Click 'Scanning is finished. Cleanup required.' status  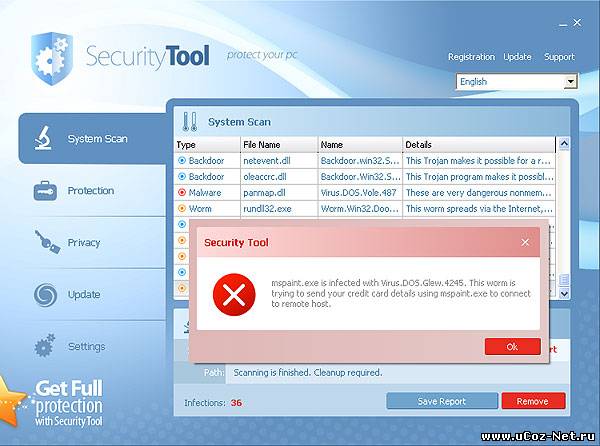[308, 373]
